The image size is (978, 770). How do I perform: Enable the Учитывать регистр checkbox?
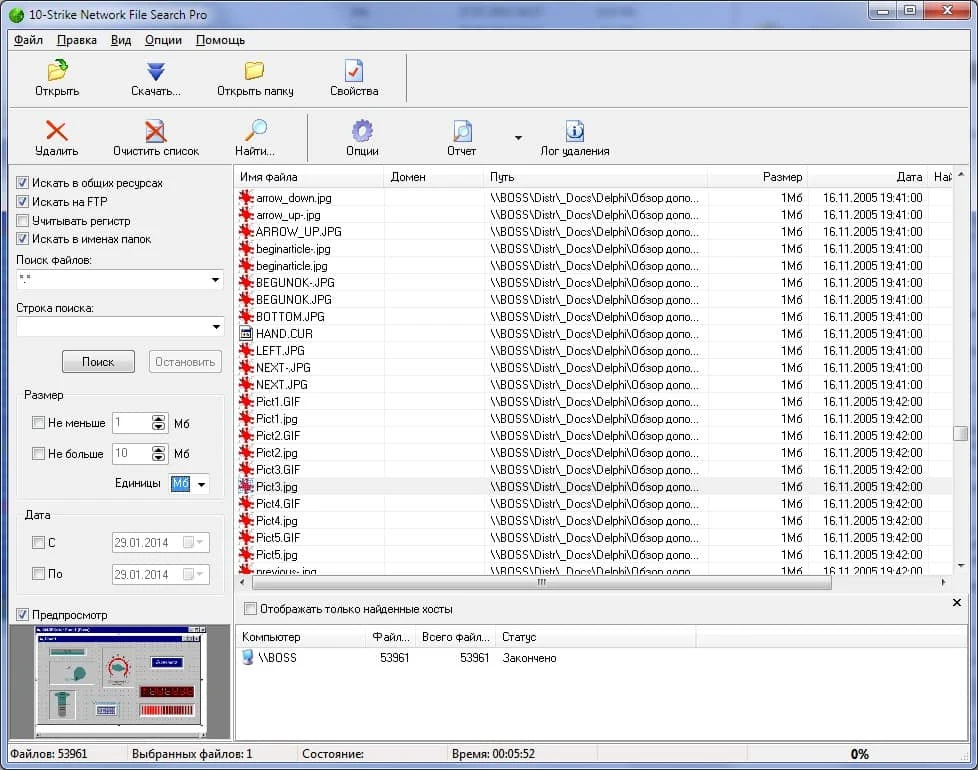click(22, 221)
